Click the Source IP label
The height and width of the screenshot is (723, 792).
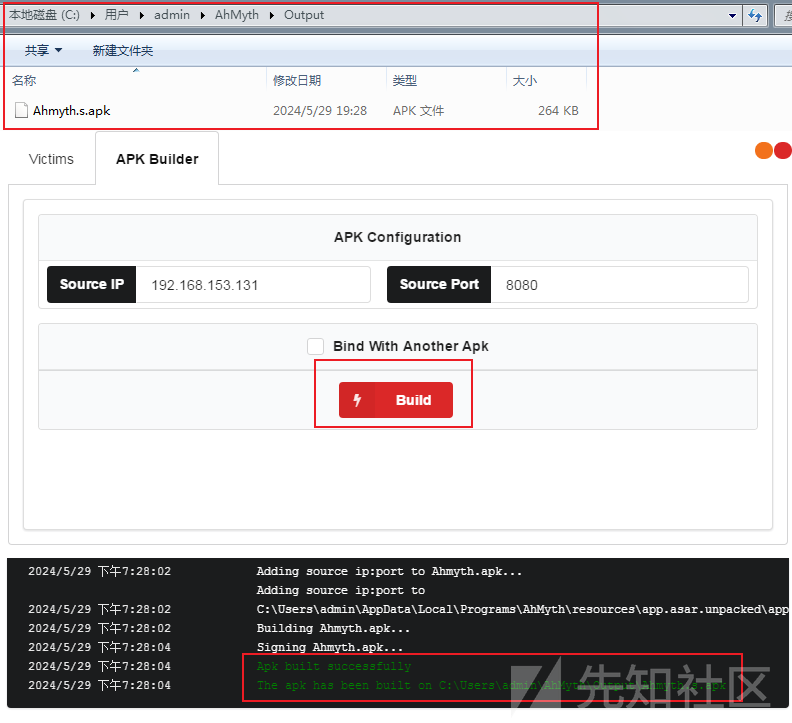tap(91, 284)
